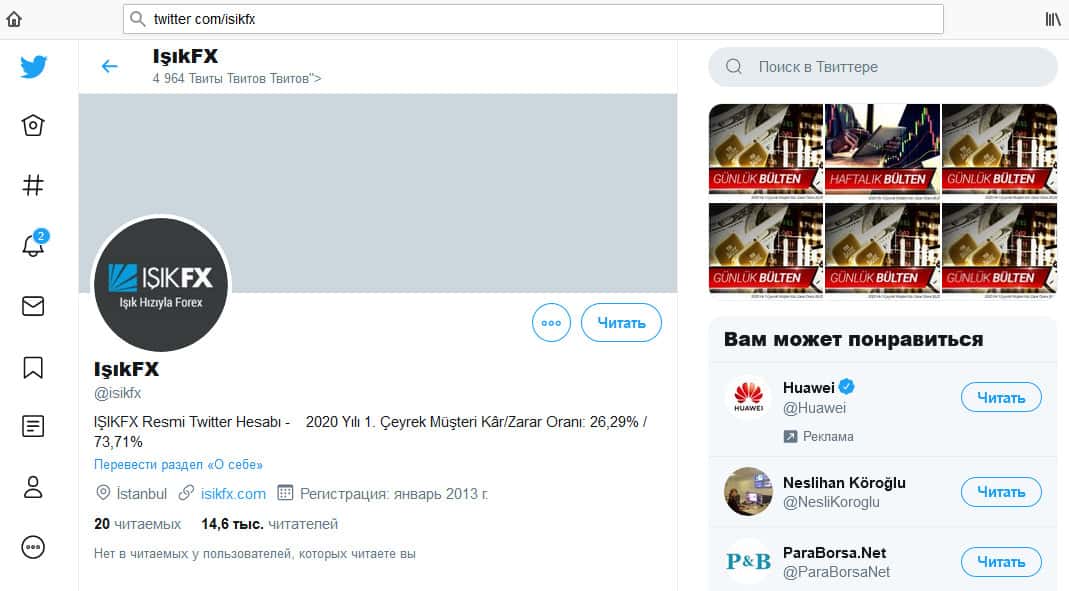Click the address bar search magnifier icon
The image size is (1069, 591).
[138, 19]
